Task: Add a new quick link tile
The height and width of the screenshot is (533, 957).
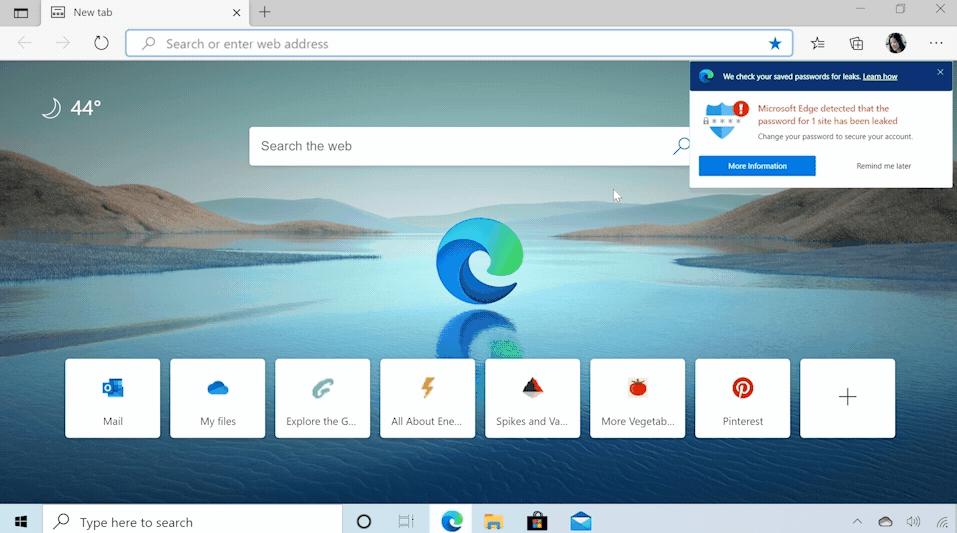Action: (847, 398)
